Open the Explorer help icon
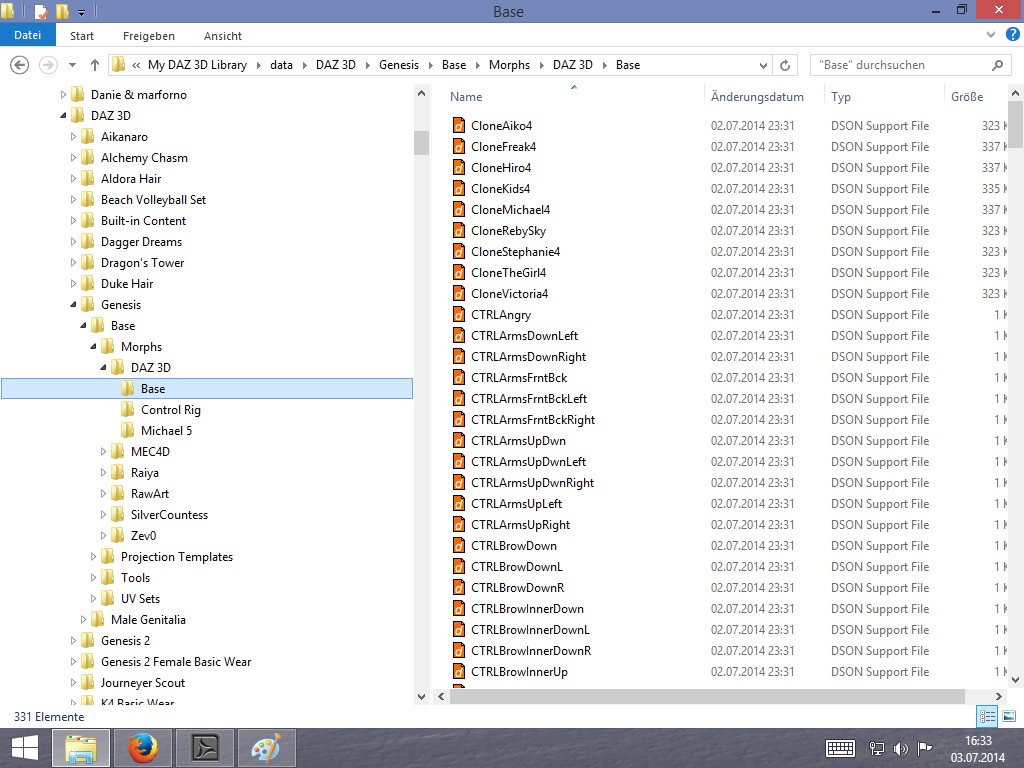This screenshot has height=768, width=1024. (x=1013, y=35)
